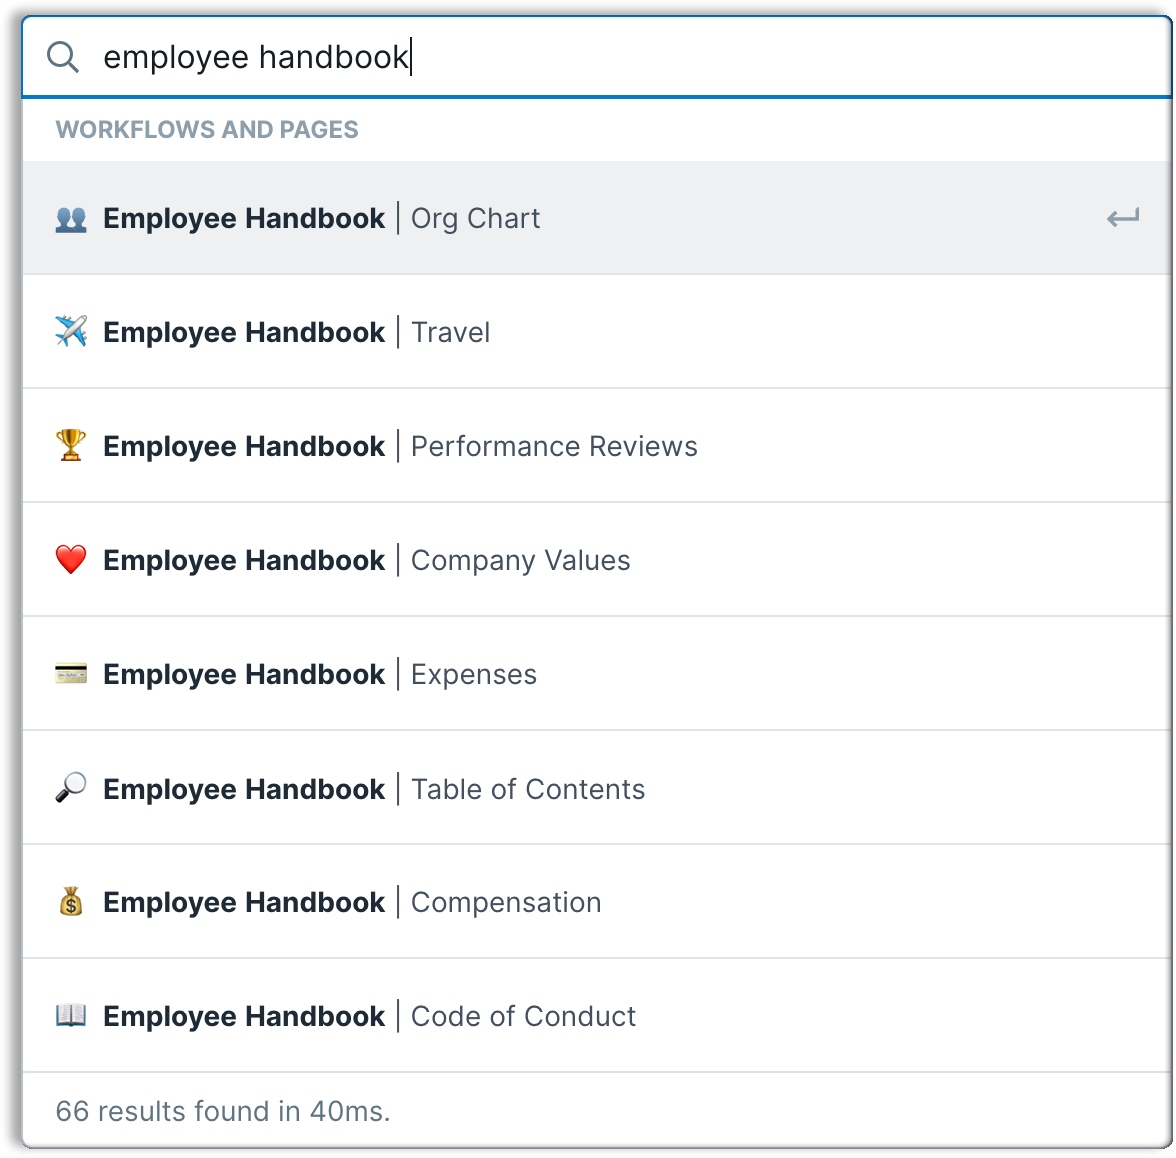Open the Org Chart handbook result
1176x1158 pixels.
475,219
